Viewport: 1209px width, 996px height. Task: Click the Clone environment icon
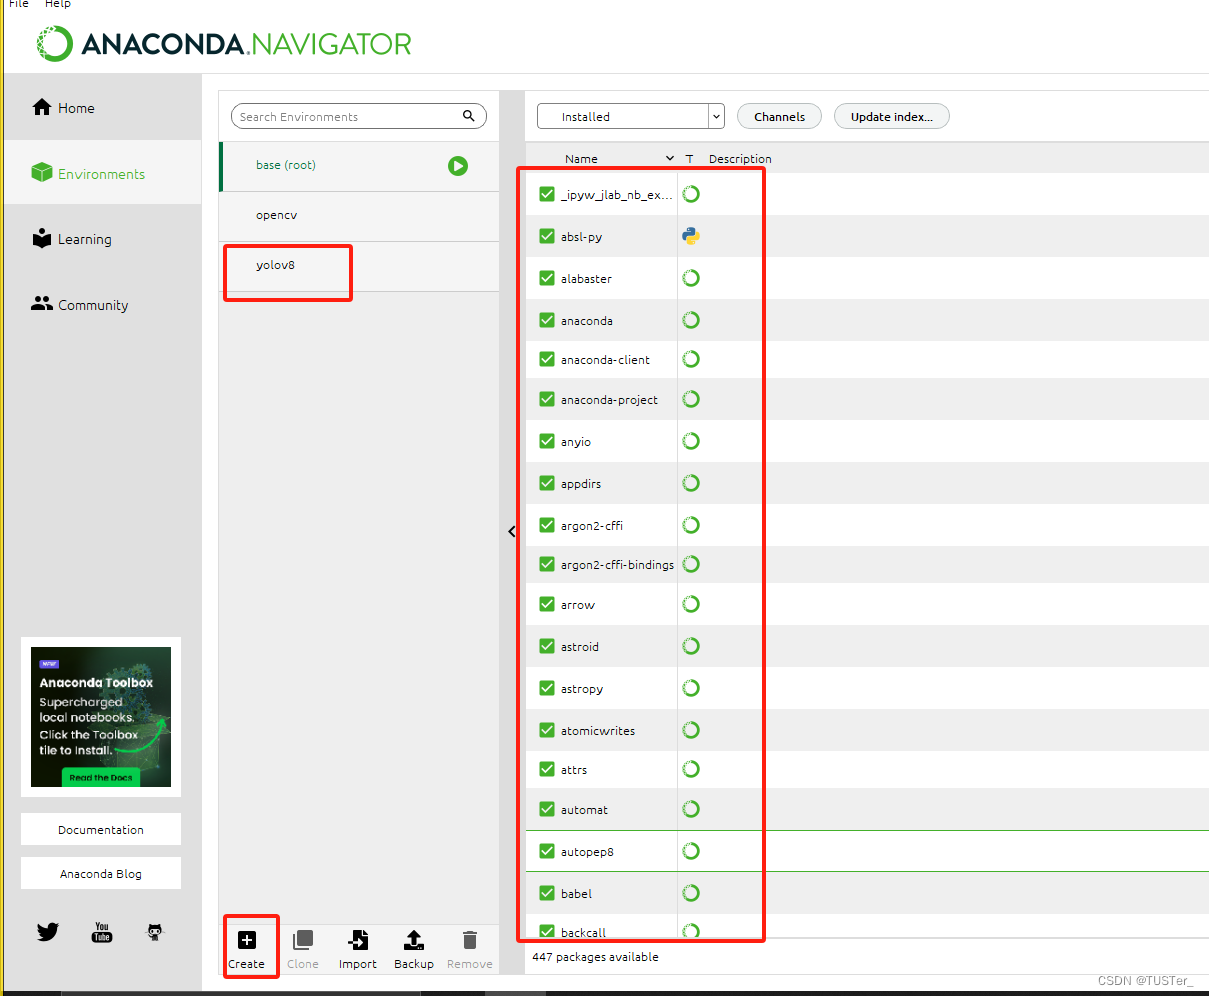(302, 940)
